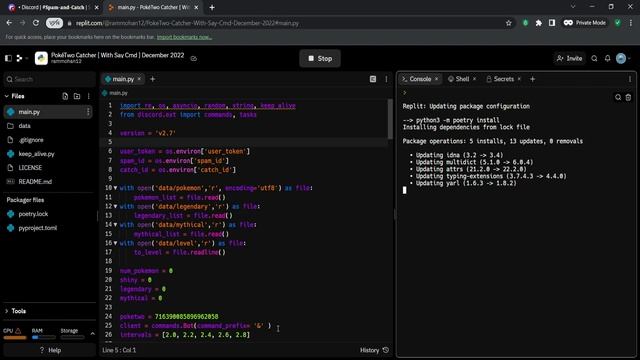640x360 pixels.
Task: Open browser extensions puzzle icon
Action: click(539, 23)
